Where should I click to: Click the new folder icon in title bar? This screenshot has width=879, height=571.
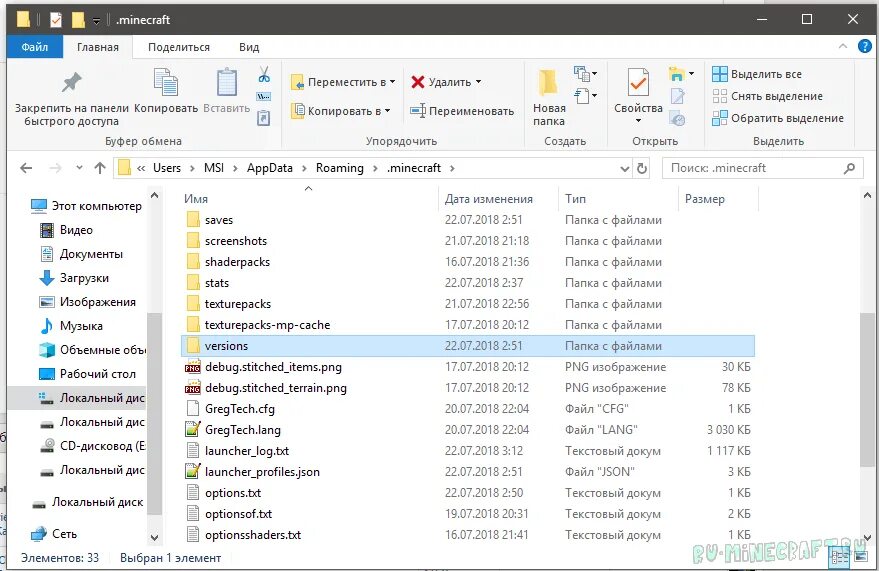pos(78,20)
